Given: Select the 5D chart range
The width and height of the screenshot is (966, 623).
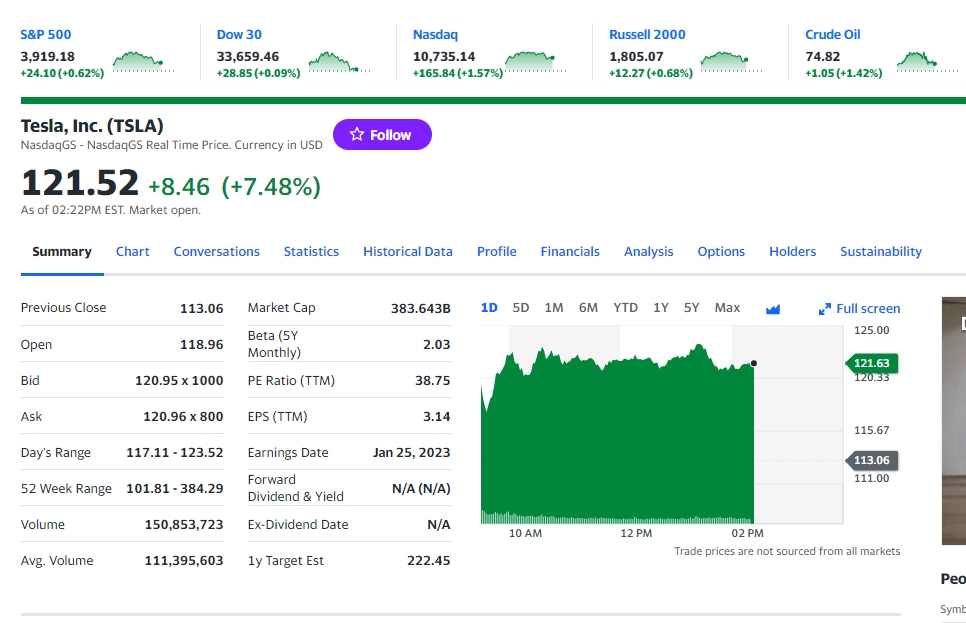Looking at the screenshot, I should tap(521, 308).
